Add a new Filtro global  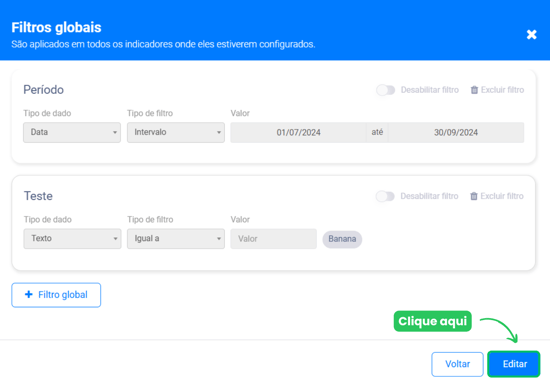56,295
